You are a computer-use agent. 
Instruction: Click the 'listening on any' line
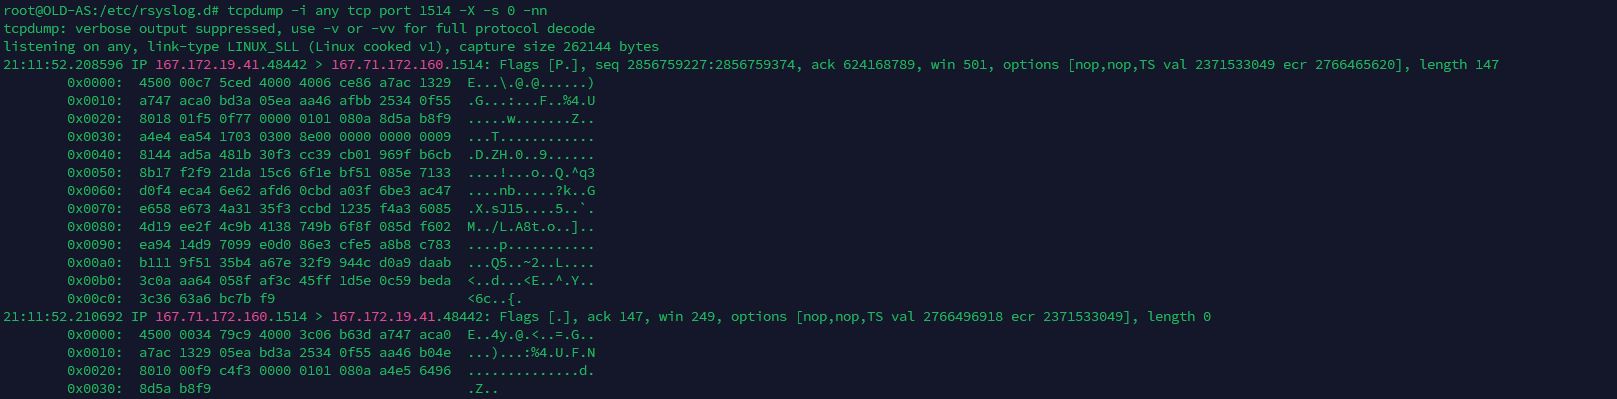(331, 46)
